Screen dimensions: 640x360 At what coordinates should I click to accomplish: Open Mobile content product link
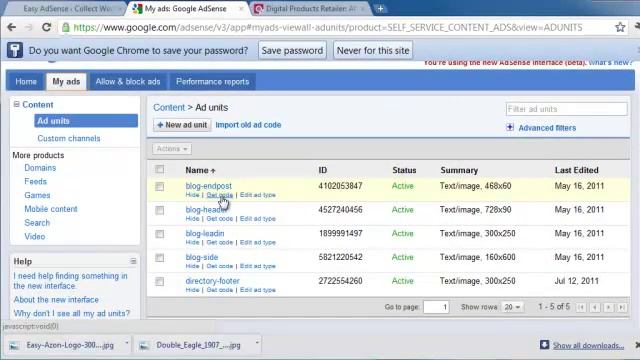[51, 209]
